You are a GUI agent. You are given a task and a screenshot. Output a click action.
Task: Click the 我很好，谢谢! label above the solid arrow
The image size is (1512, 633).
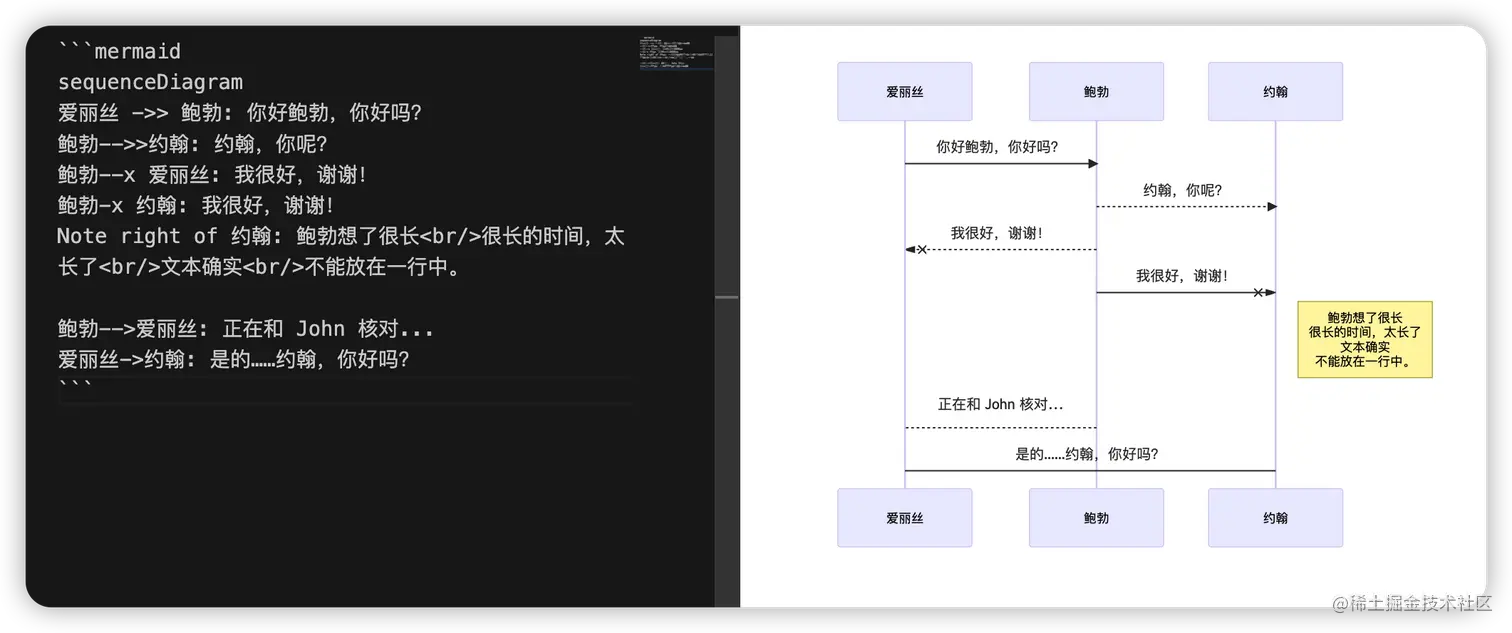(1182, 276)
